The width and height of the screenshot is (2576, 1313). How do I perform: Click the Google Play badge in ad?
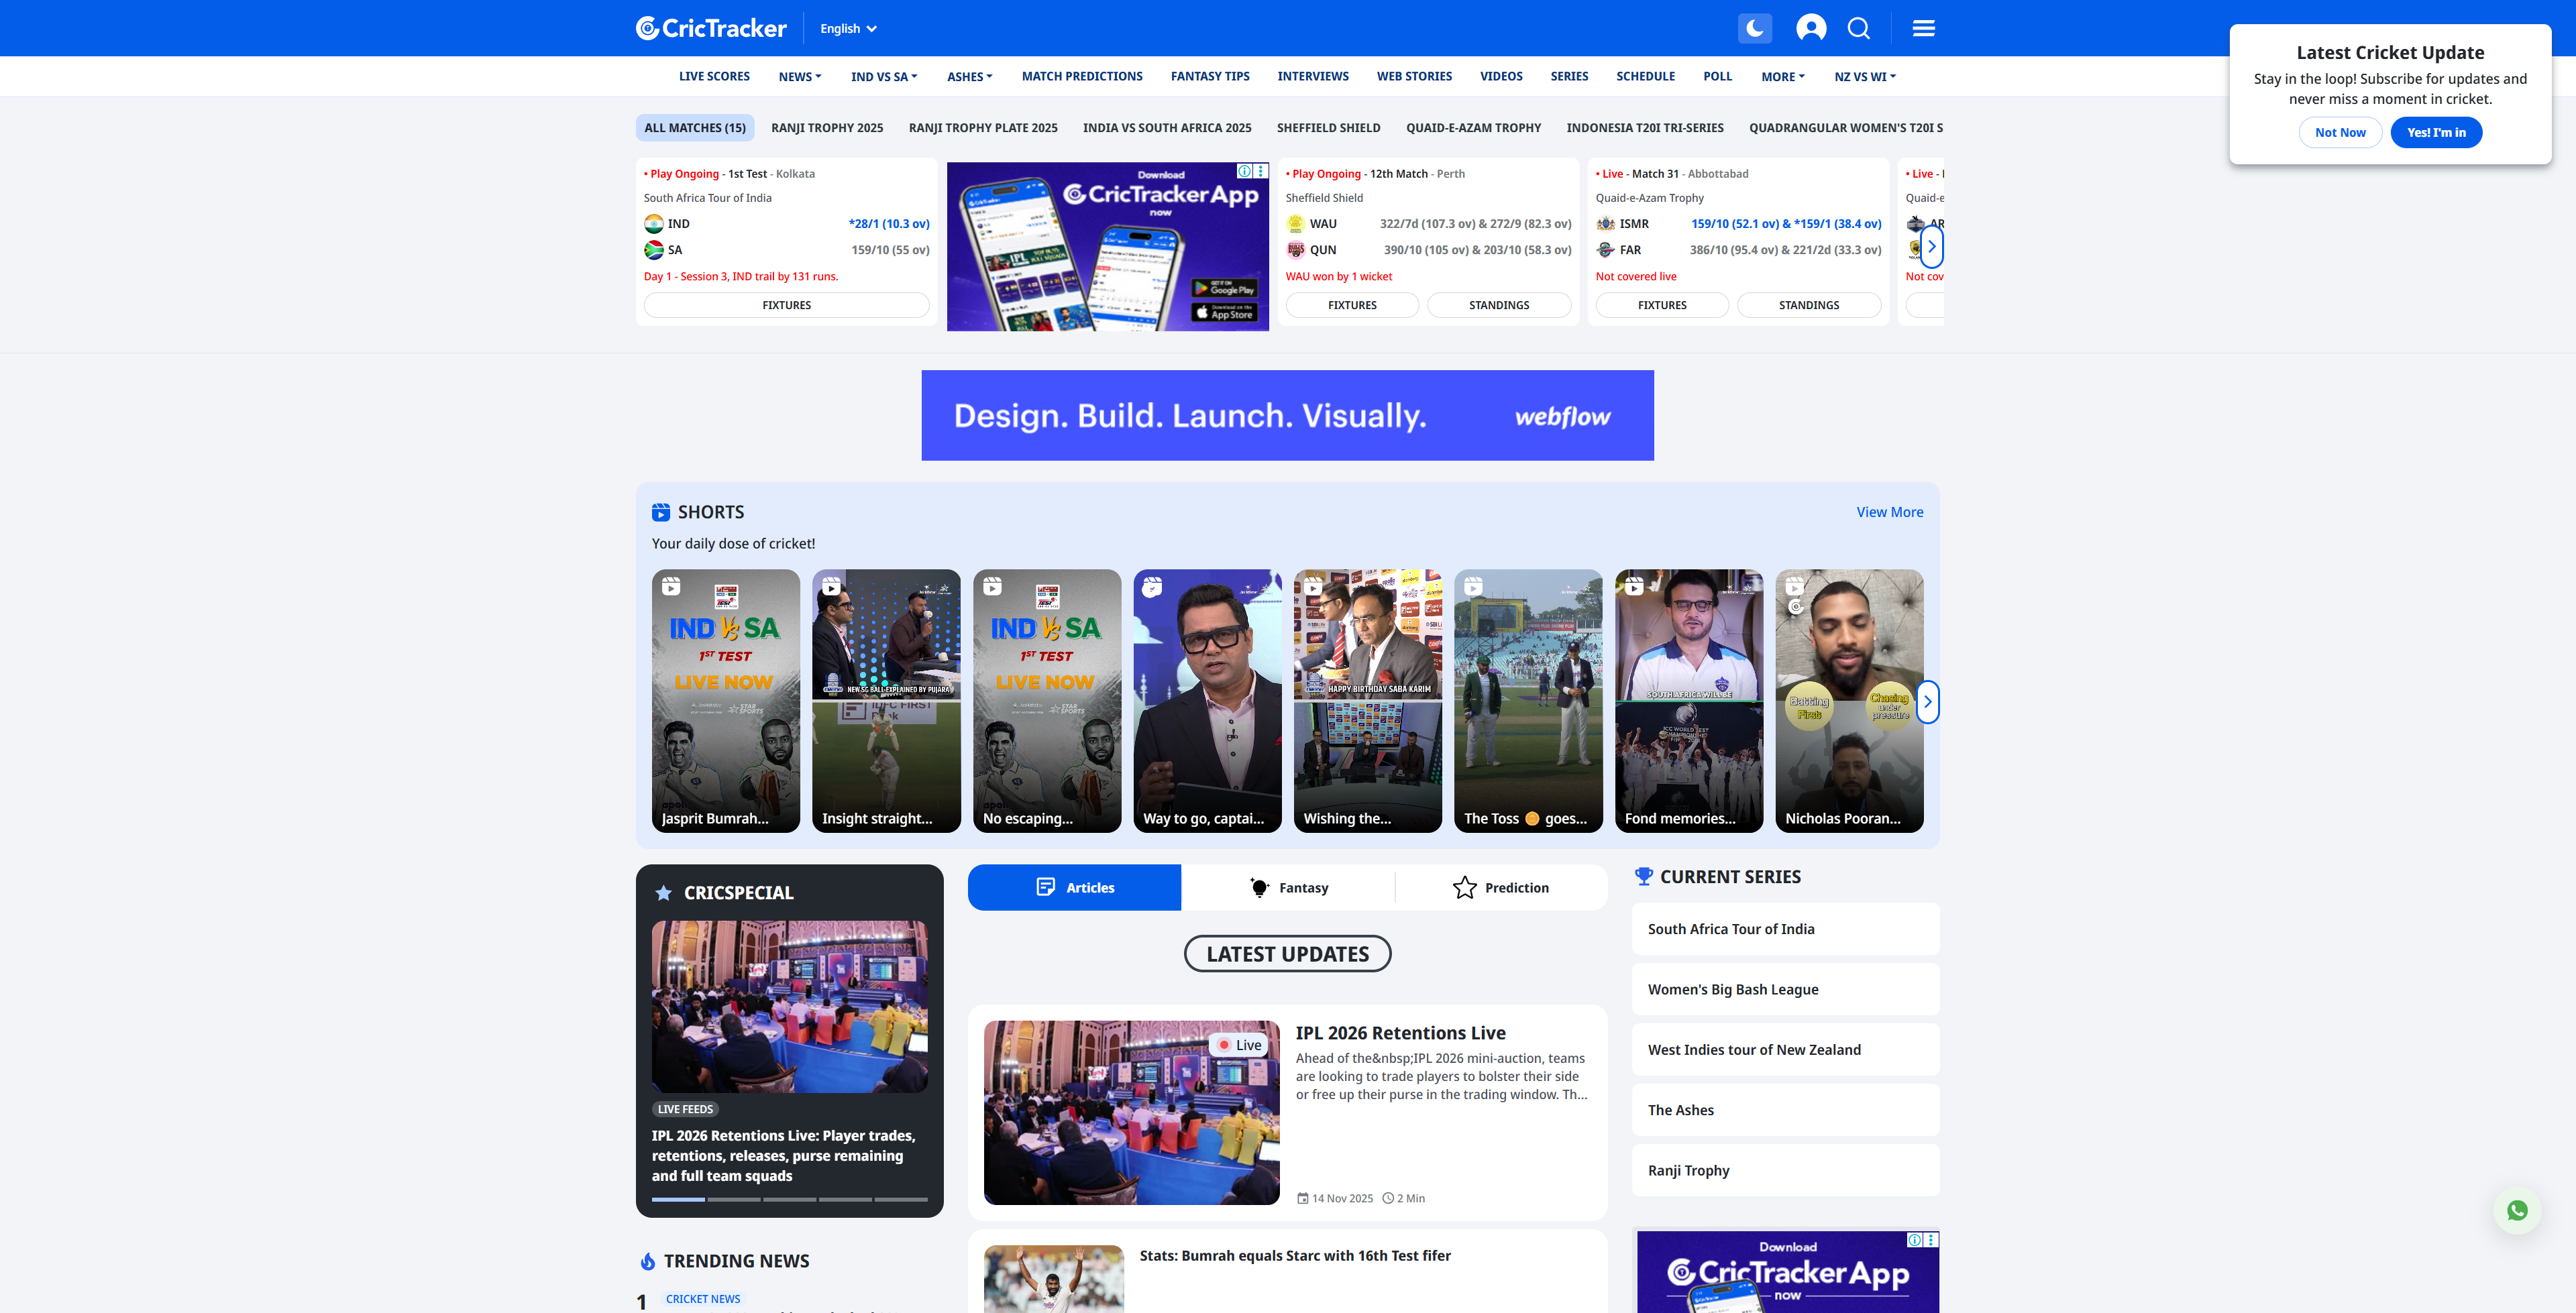(x=1224, y=288)
